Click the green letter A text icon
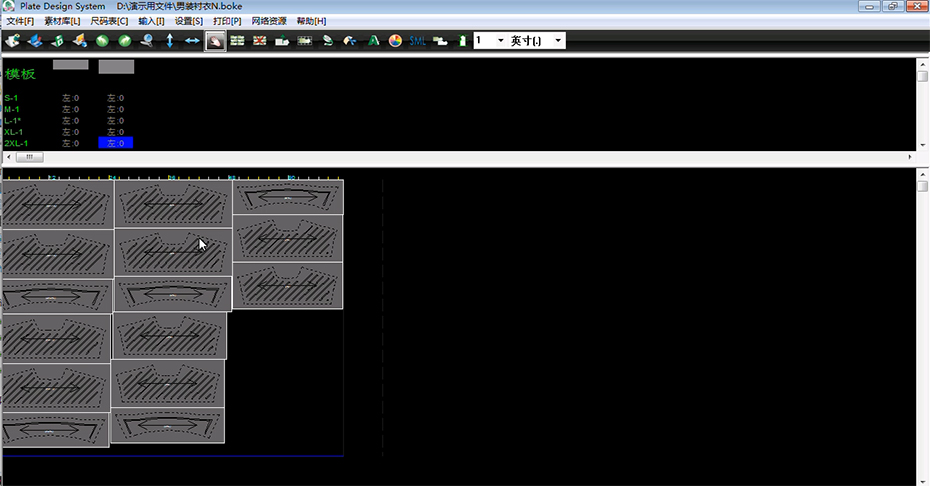Viewport: 930px width, 486px height. coord(372,41)
